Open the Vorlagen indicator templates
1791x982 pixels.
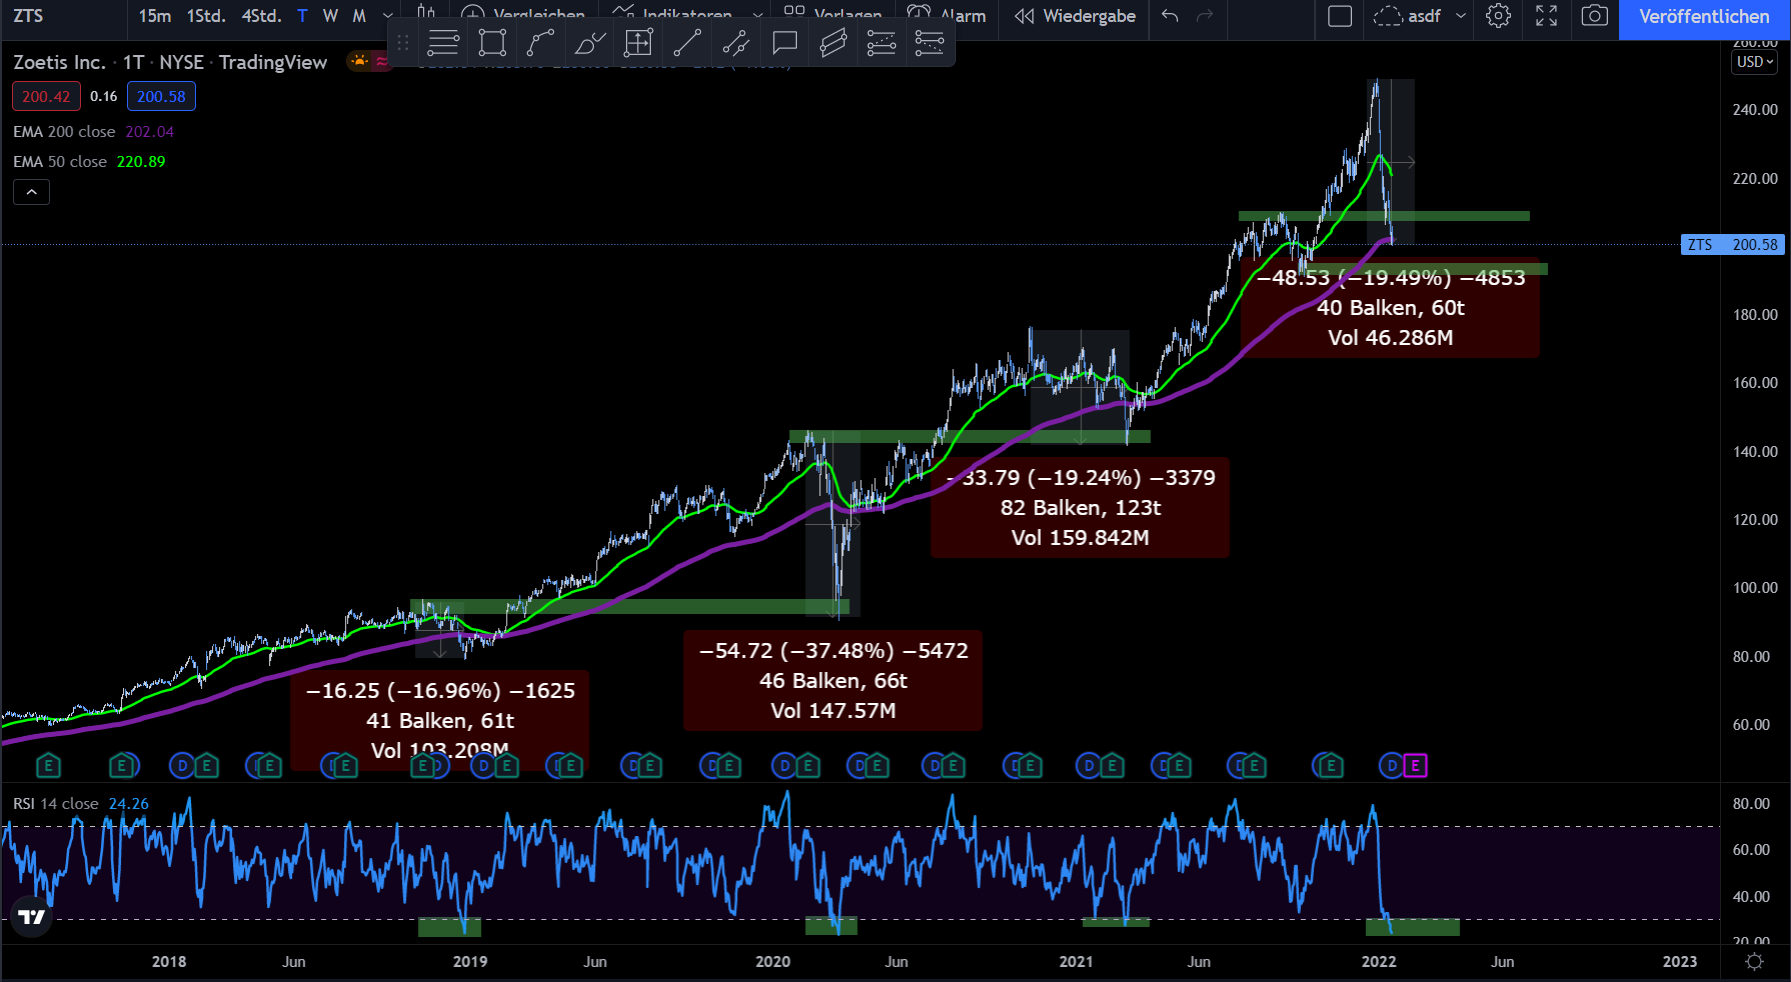[x=832, y=15]
